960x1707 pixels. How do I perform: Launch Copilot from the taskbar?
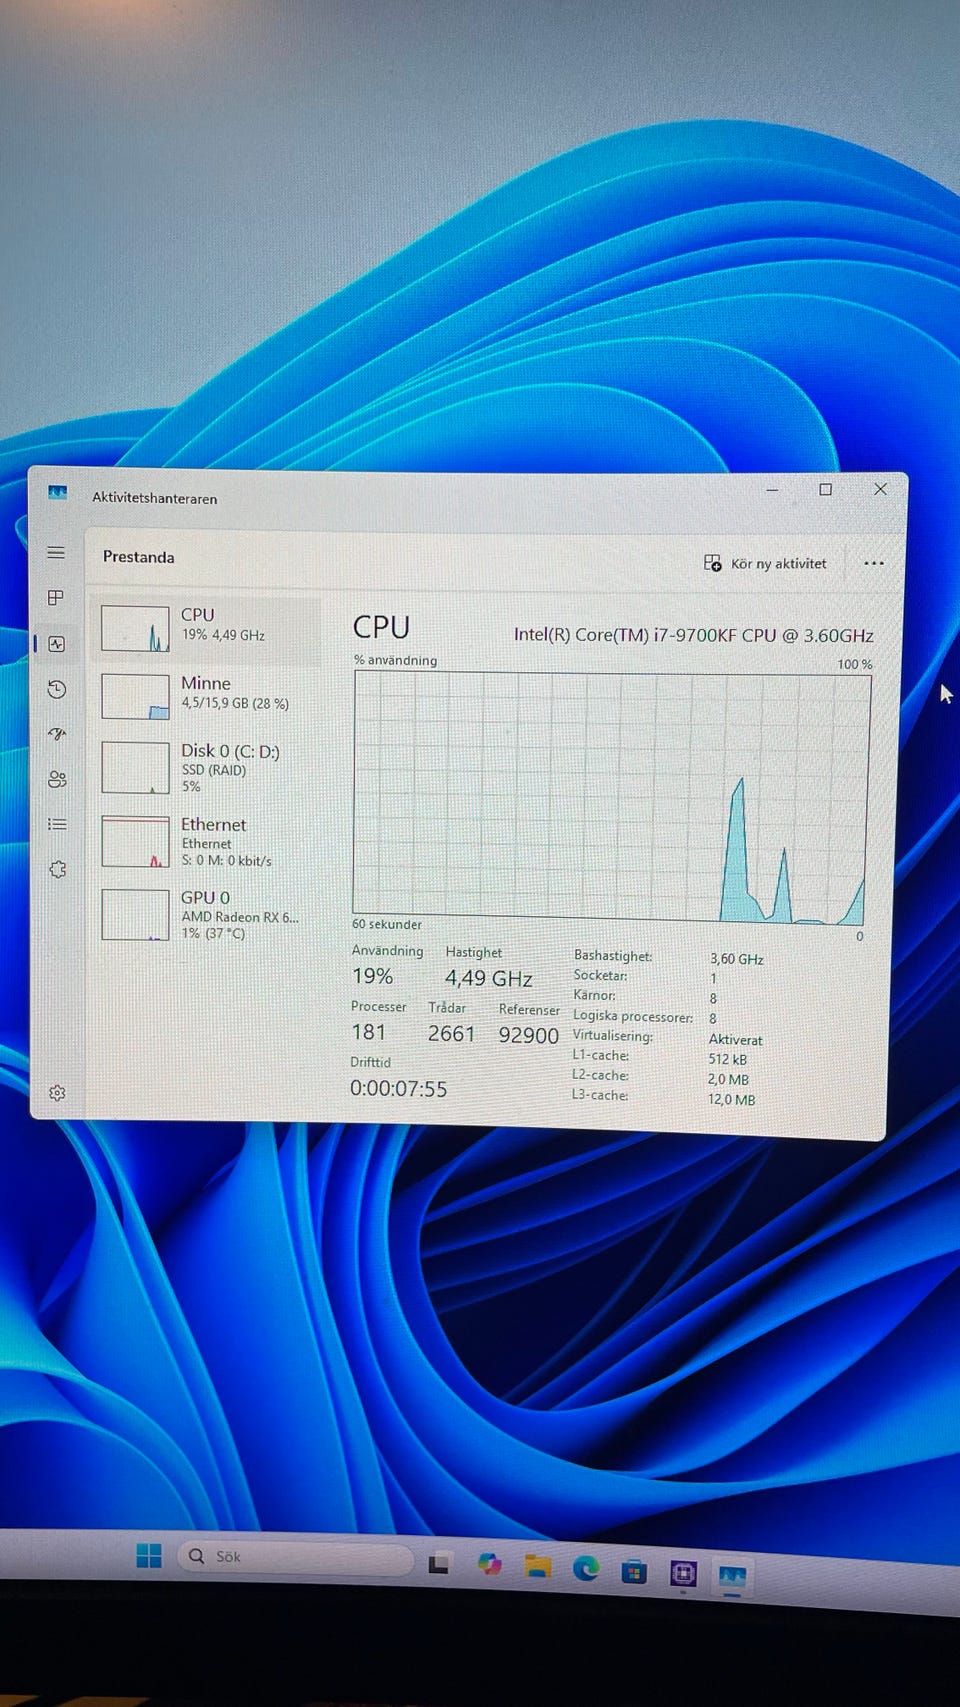[x=489, y=1565]
